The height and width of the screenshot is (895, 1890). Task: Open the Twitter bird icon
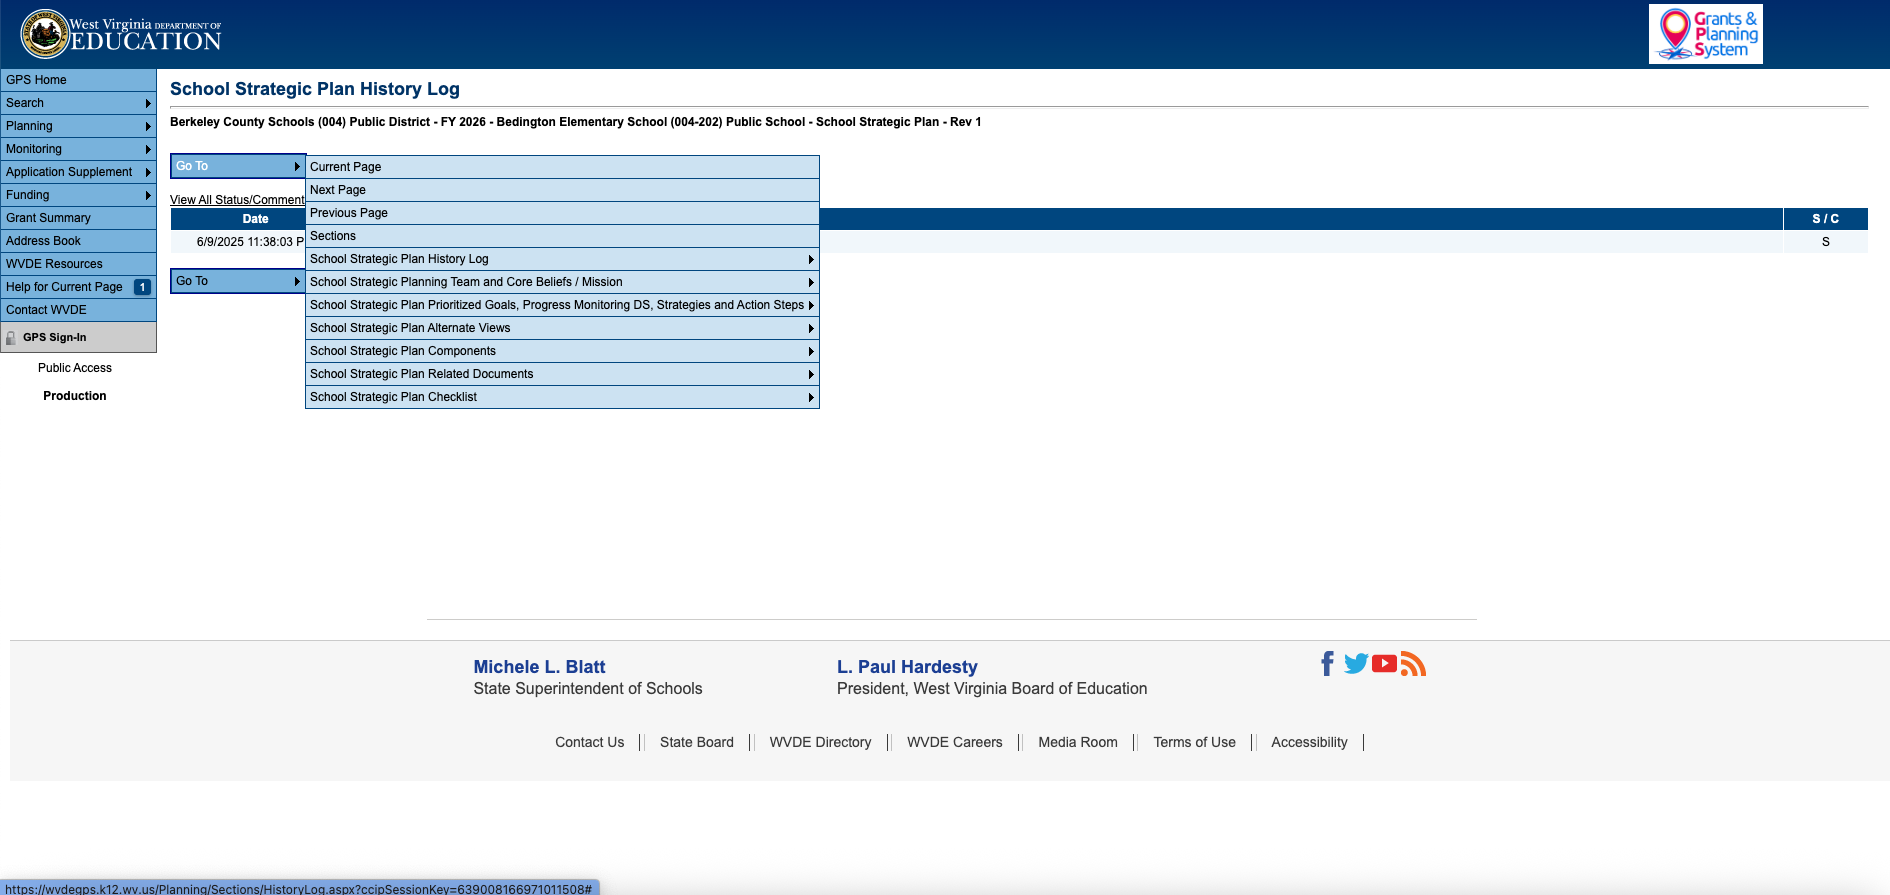click(1356, 664)
